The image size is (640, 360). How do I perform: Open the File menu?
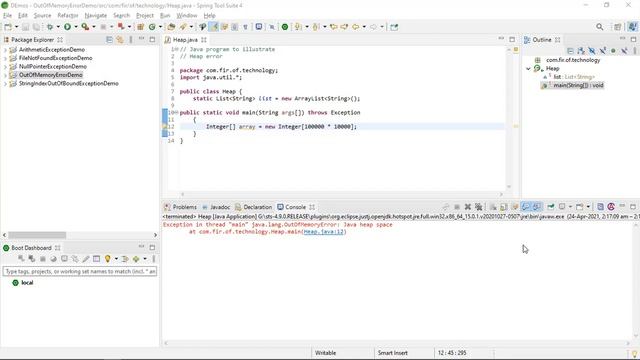click(x=7, y=16)
